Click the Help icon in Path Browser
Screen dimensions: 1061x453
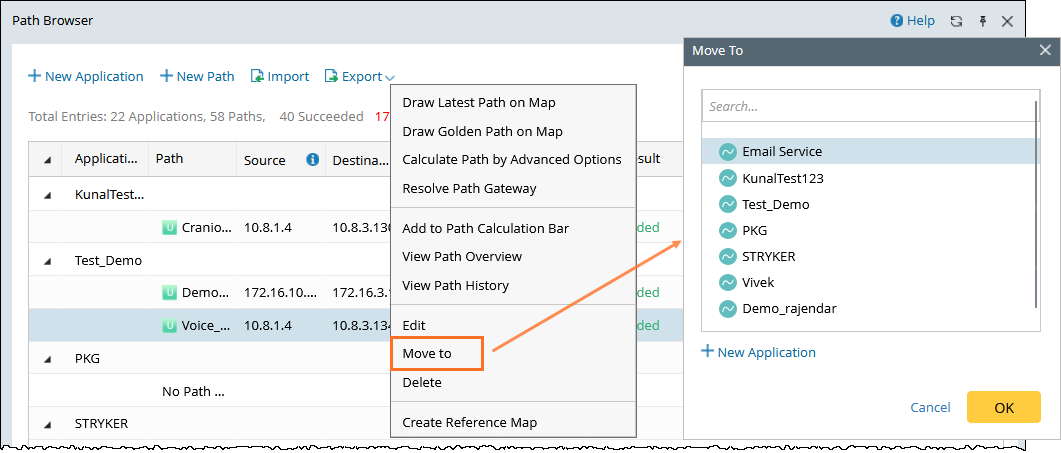897,21
